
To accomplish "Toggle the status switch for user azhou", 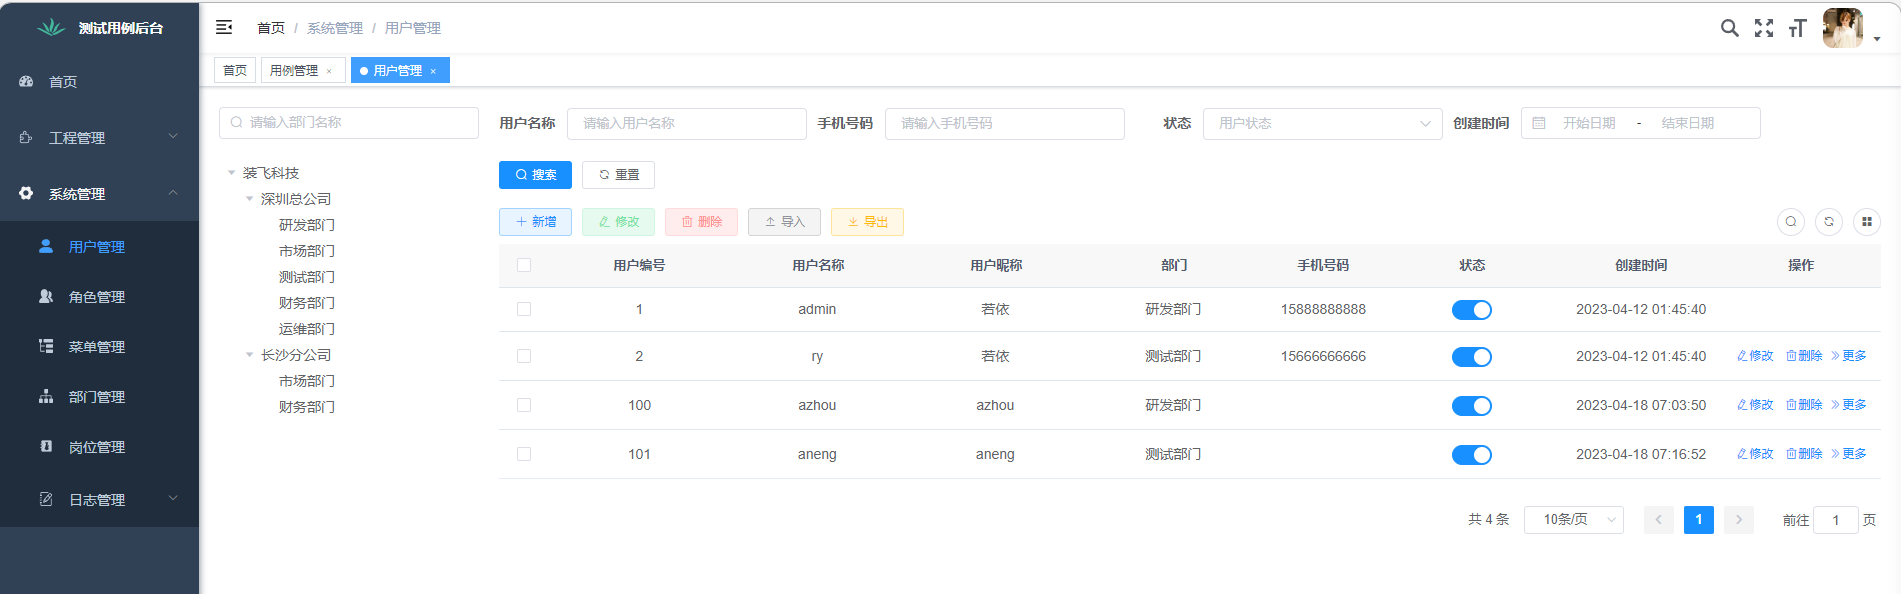I will (x=1471, y=406).
